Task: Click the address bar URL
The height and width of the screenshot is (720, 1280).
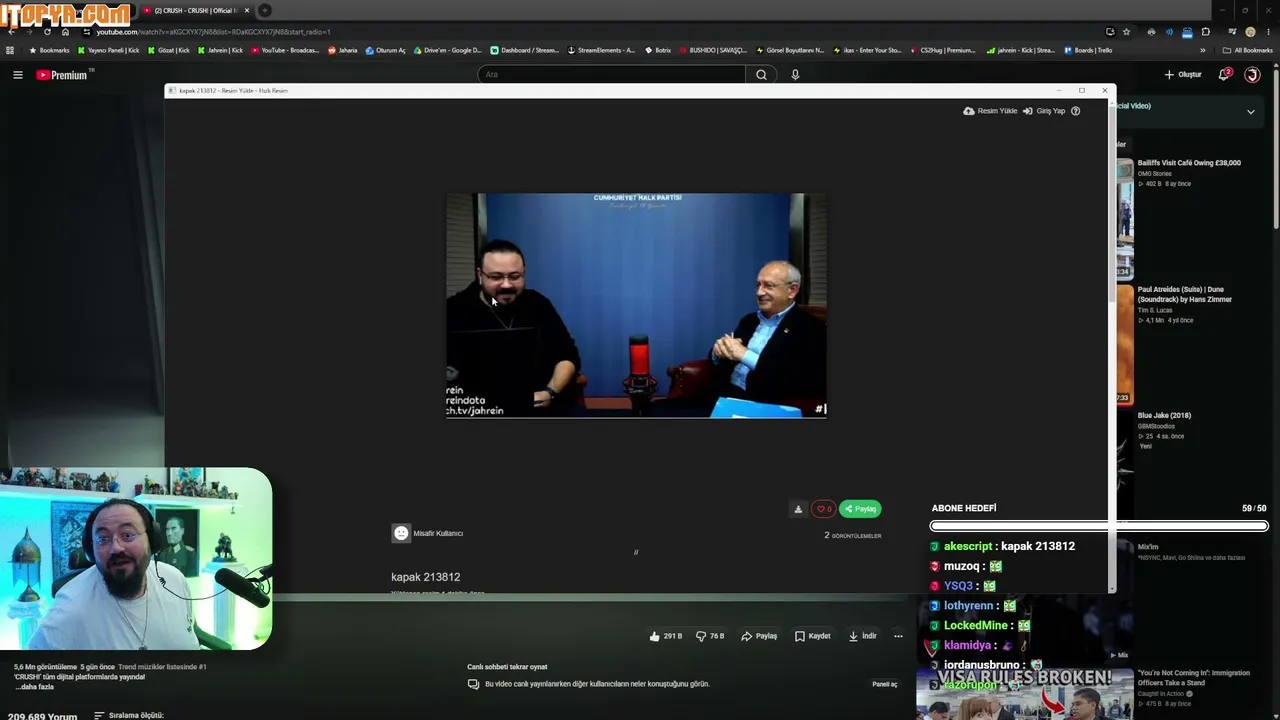Action: (213, 32)
